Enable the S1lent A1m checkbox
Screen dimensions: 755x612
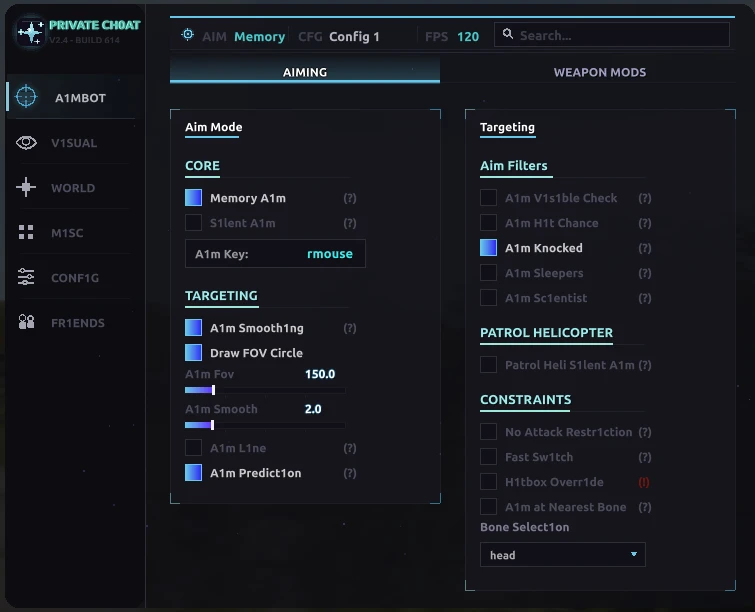click(x=194, y=222)
